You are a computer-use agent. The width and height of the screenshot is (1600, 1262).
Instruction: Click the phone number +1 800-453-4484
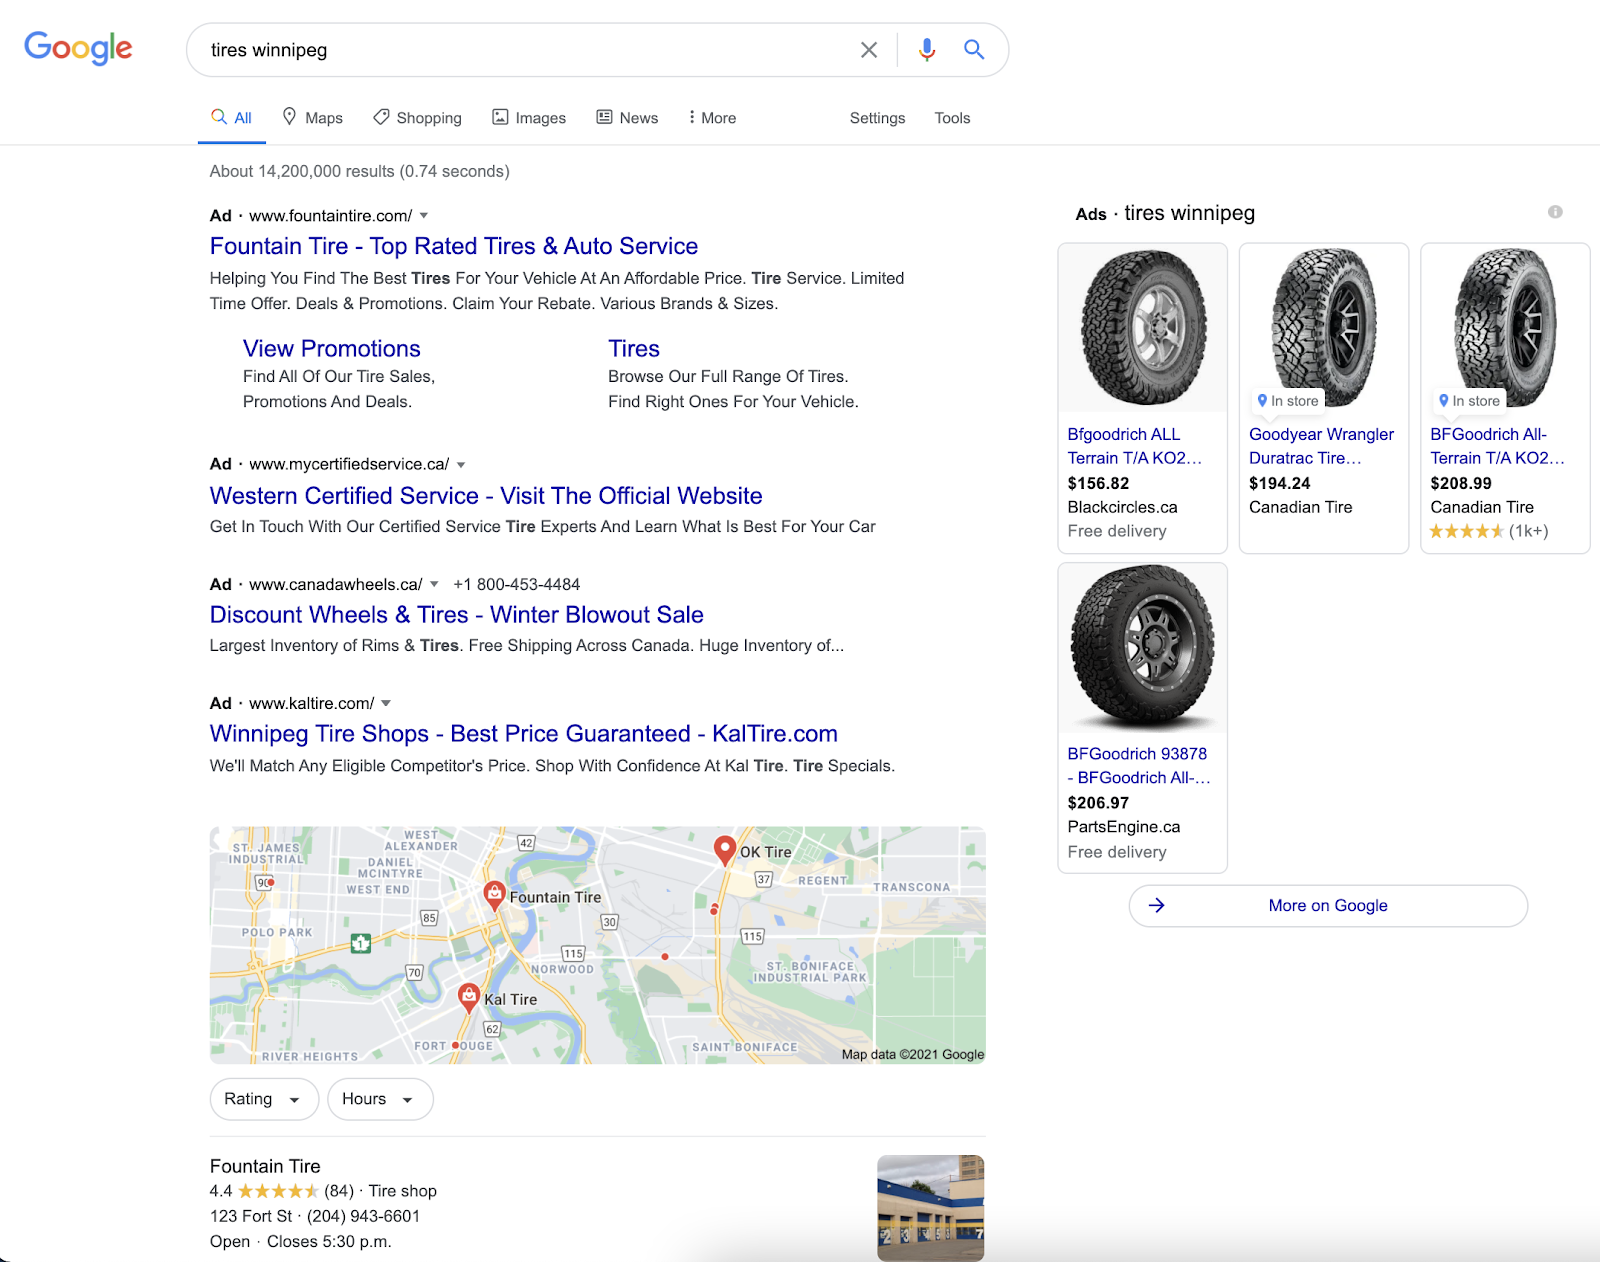pyautogui.click(x=516, y=584)
